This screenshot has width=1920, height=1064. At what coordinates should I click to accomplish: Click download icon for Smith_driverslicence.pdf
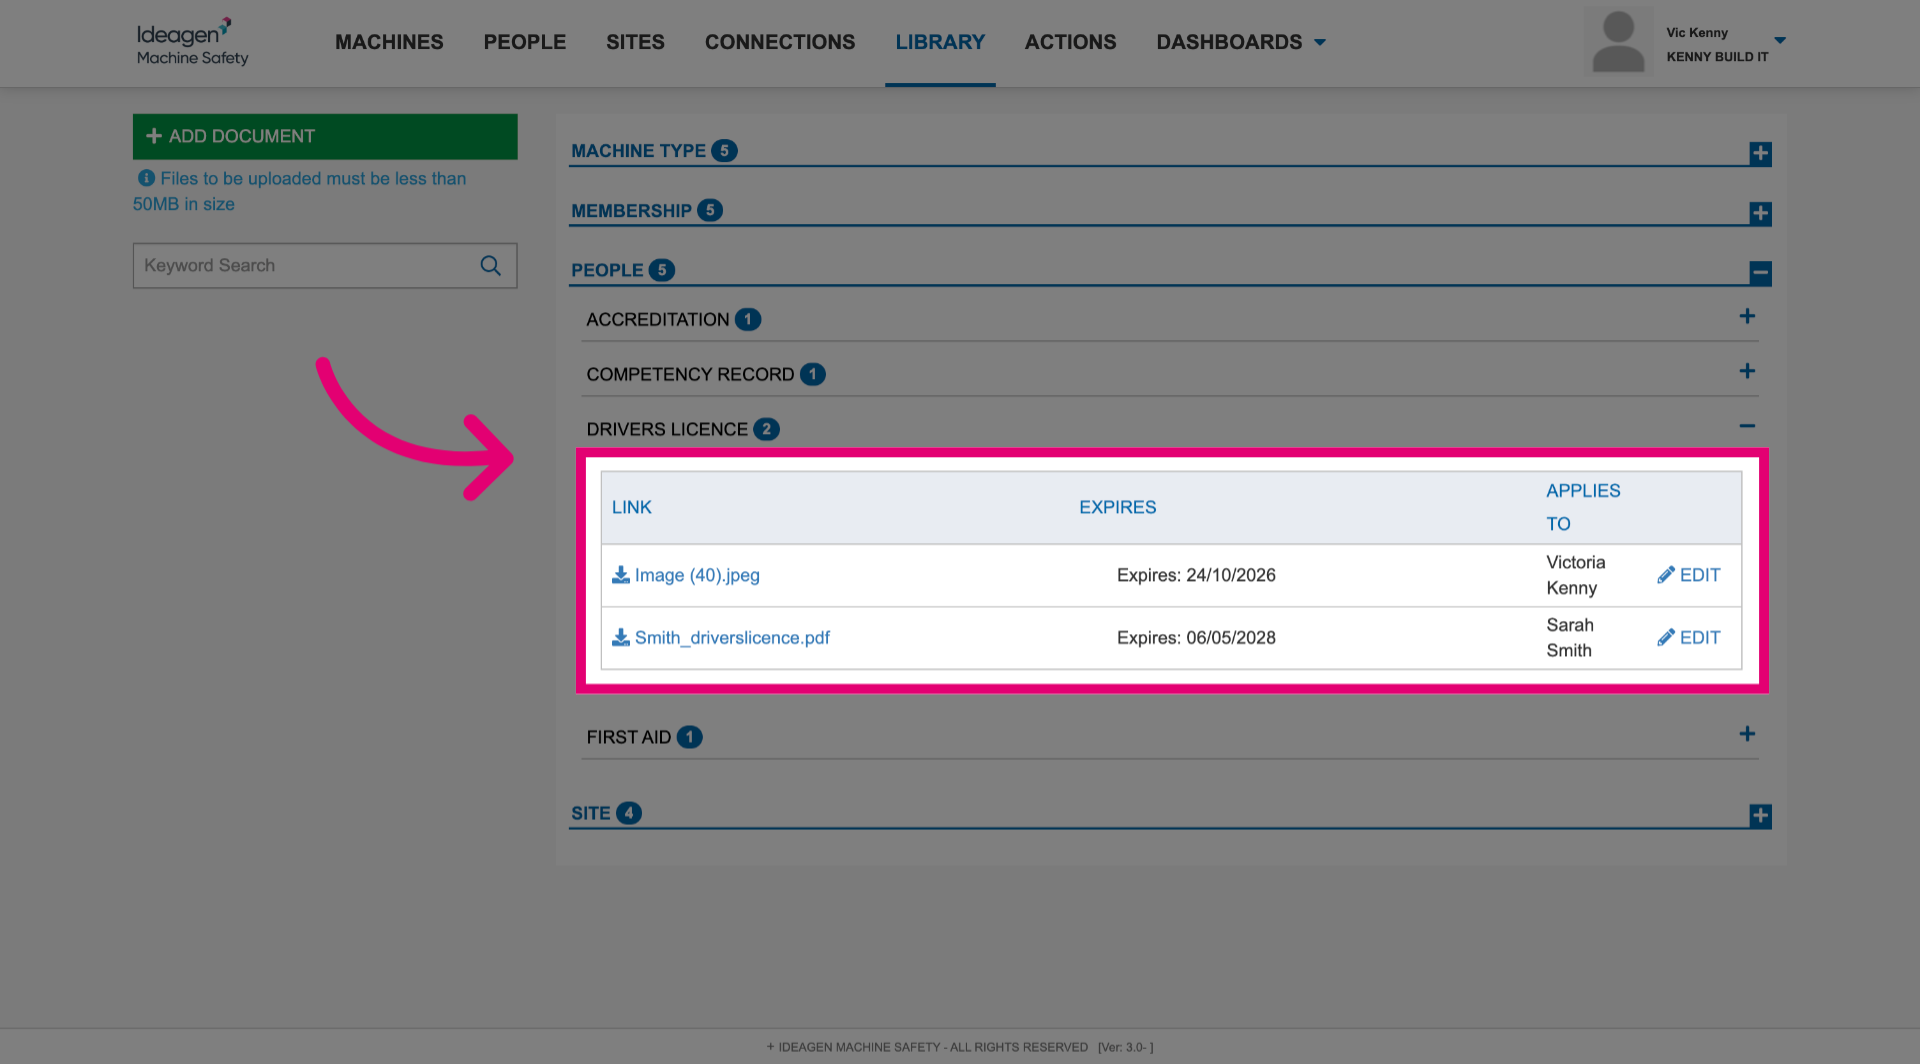pyautogui.click(x=621, y=637)
